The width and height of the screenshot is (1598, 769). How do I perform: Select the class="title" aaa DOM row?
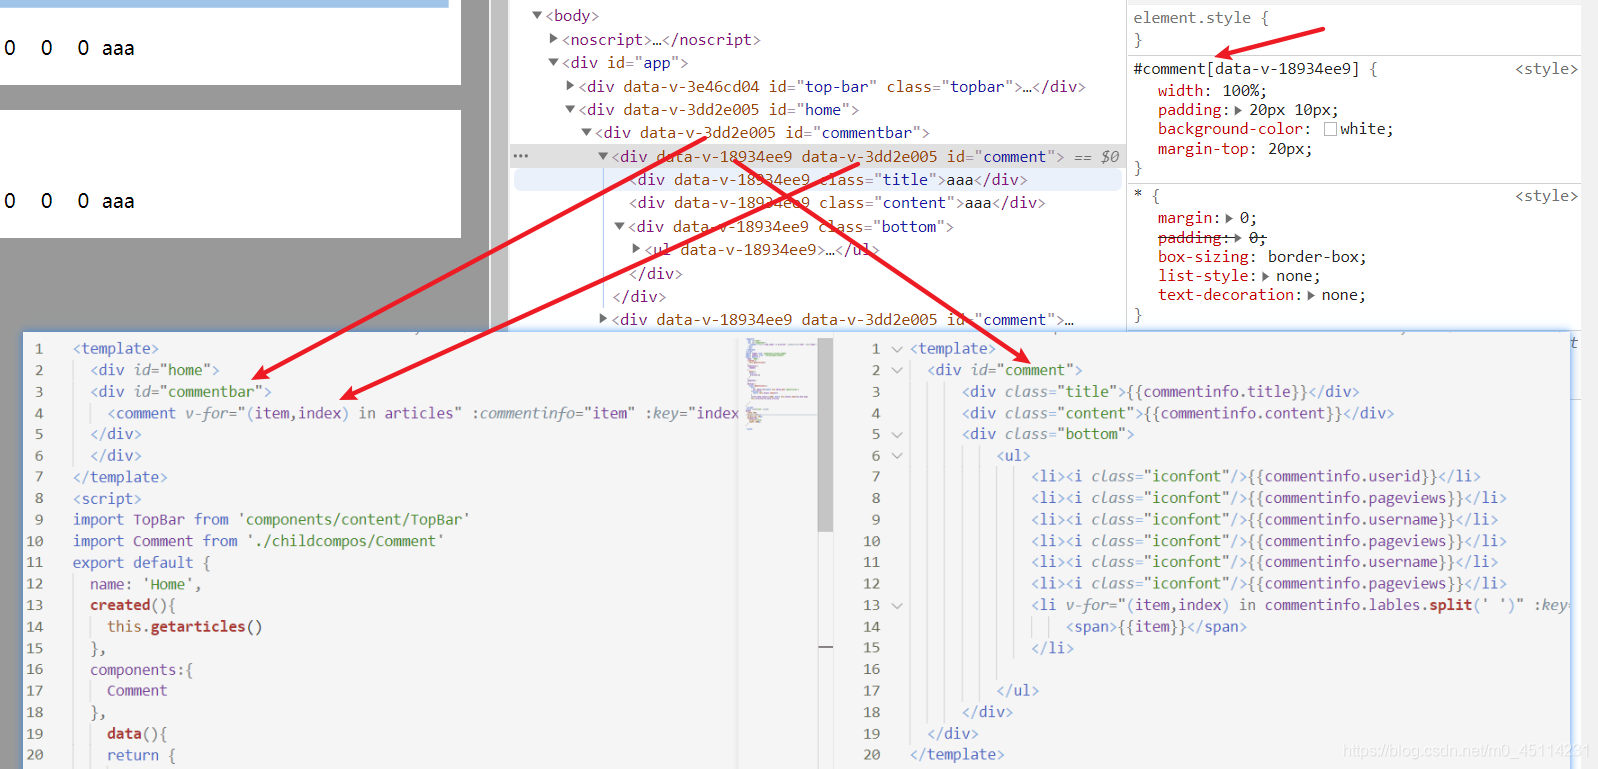pyautogui.click(x=818, y=180)
